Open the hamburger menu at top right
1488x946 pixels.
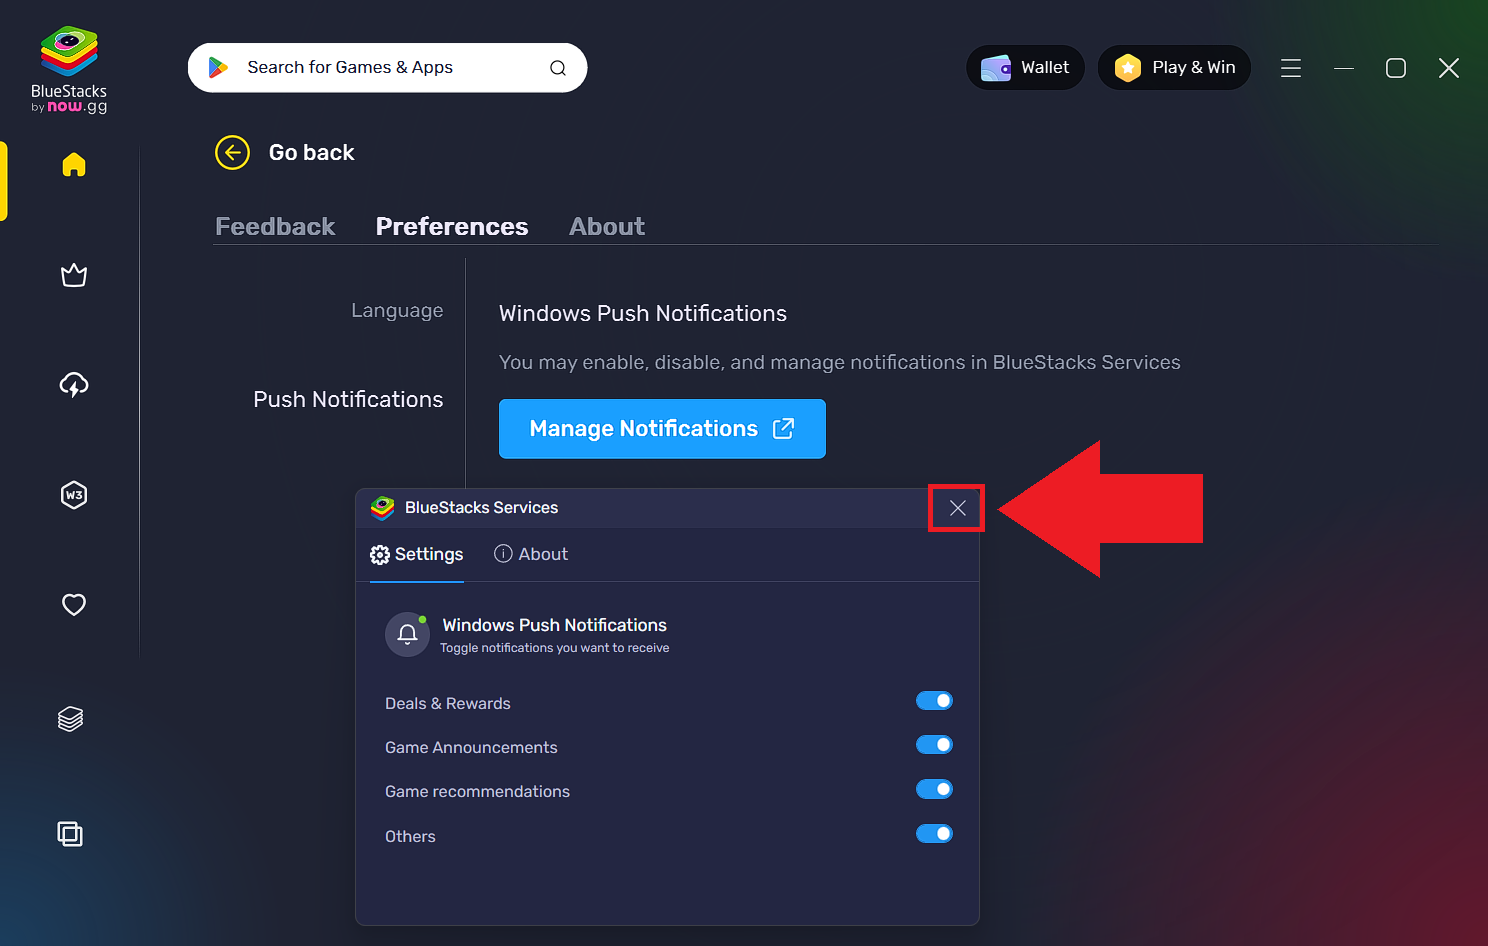tap(1291, 68)
